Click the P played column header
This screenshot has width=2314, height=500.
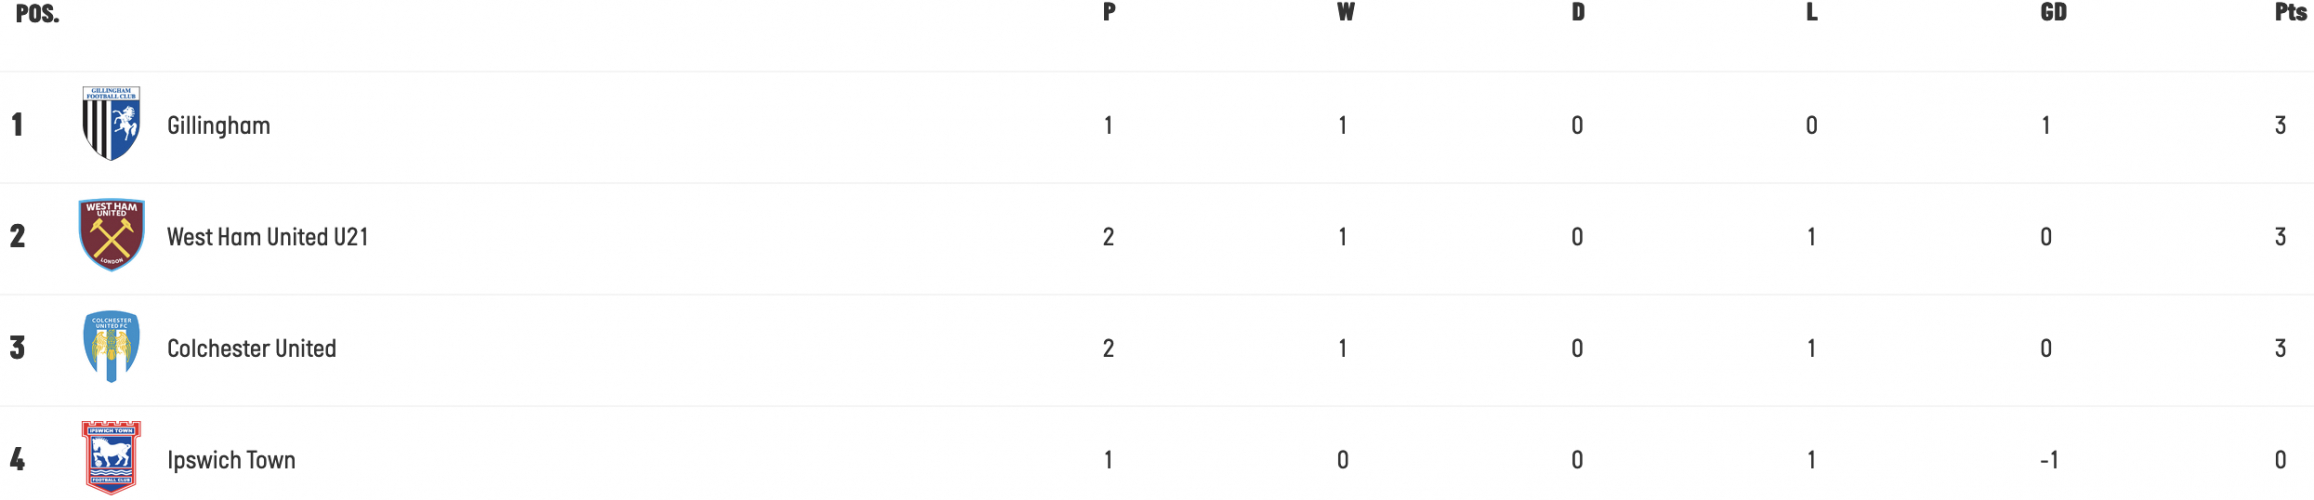[1109, 12]
